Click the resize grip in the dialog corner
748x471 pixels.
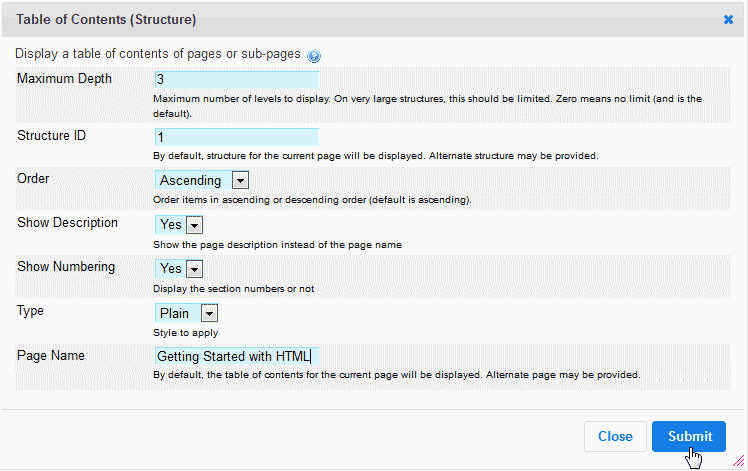739,462
